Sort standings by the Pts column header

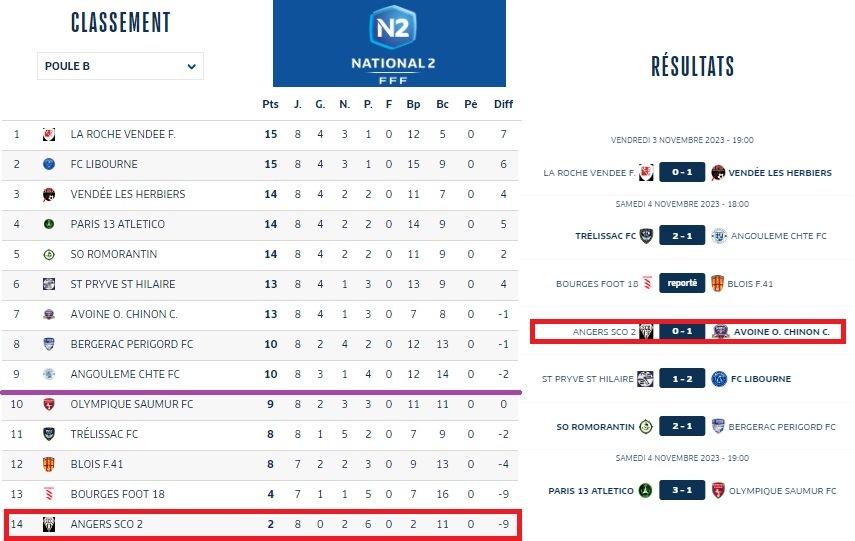click(x=270, y=104)
